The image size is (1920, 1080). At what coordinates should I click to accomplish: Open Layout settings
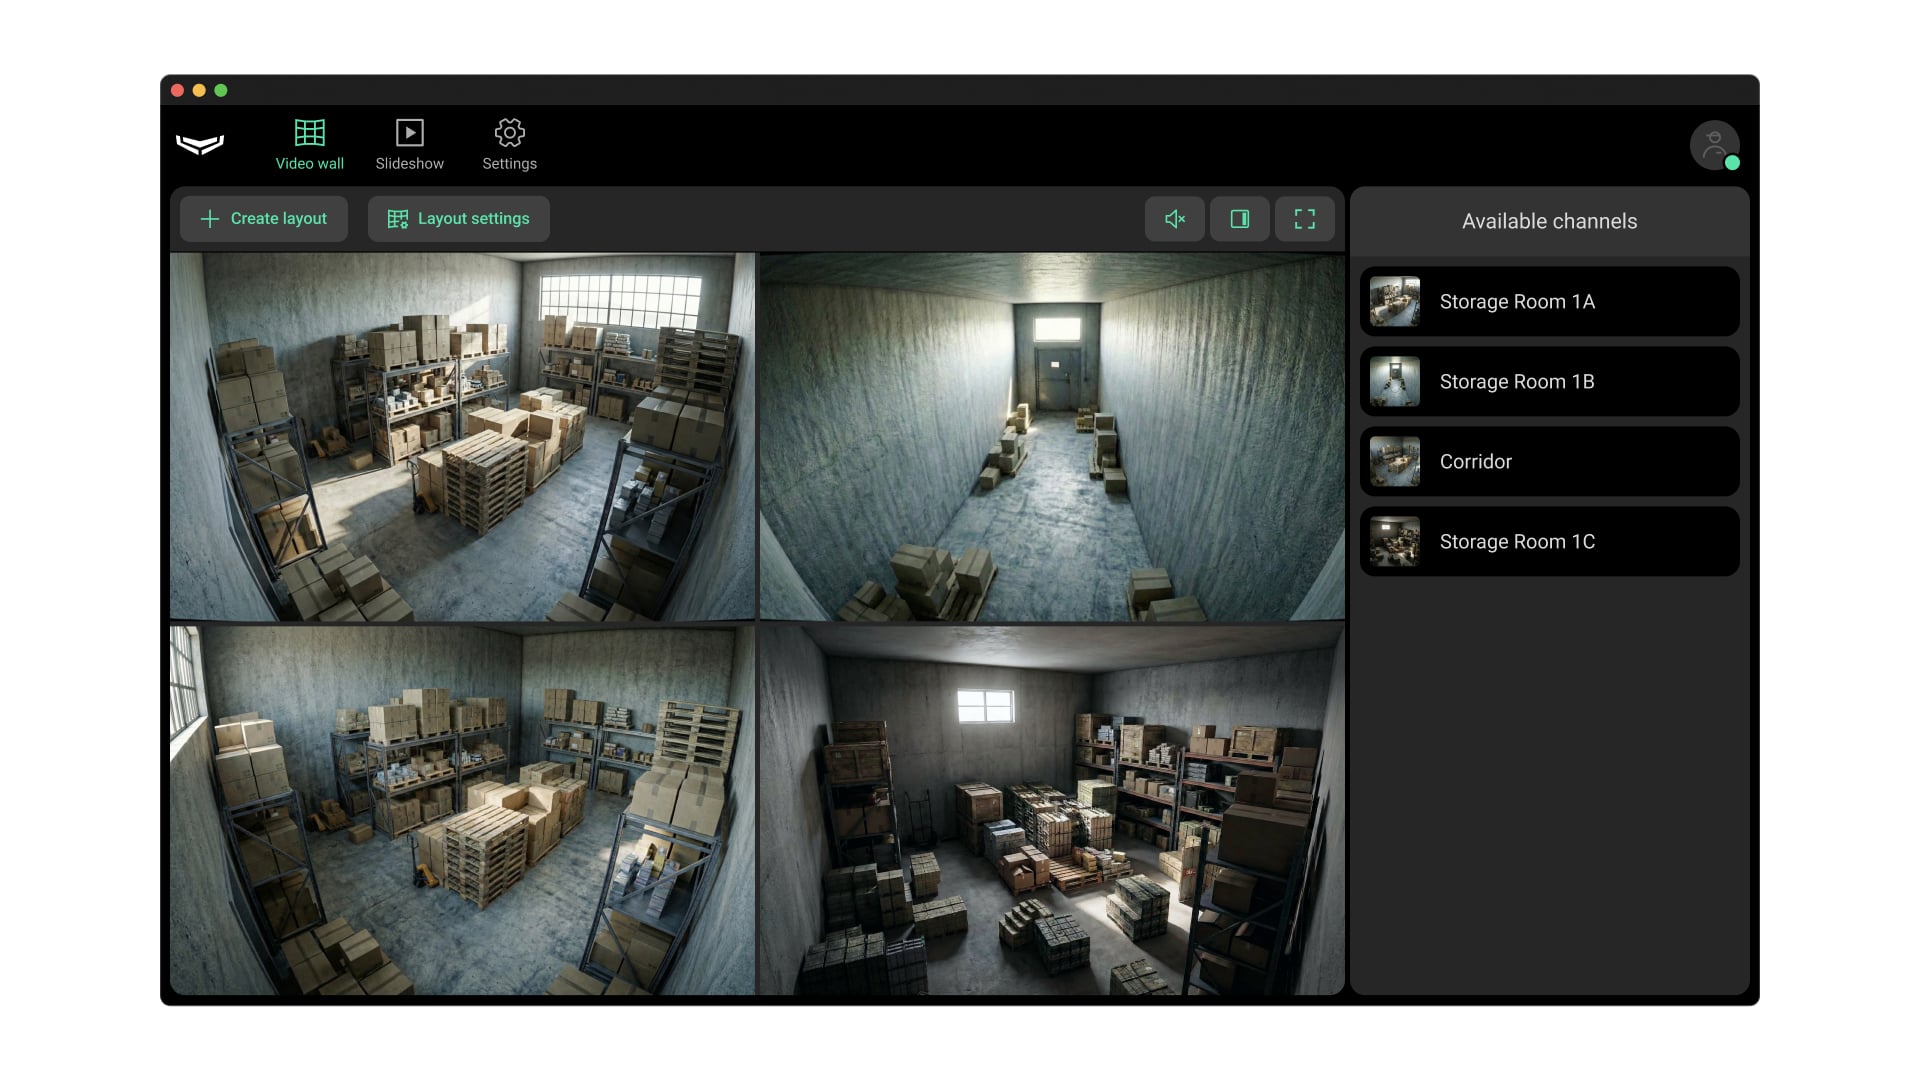459,218
